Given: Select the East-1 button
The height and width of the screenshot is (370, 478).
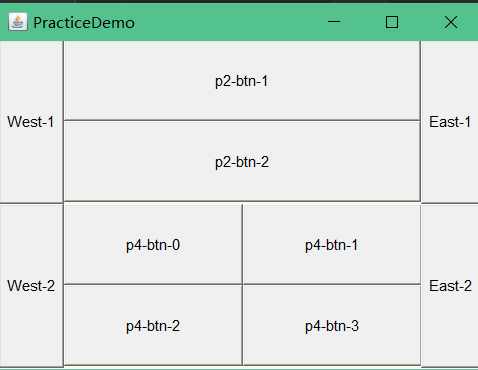Looking at the screenshot, I should point(450,122).
